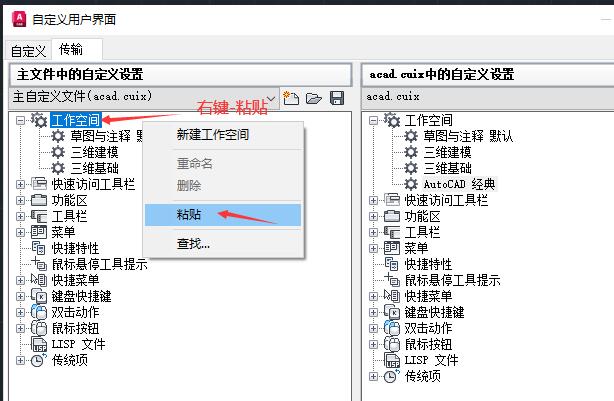Screen dimensions: 614x401
Task: Expand right panel 传统项 node
Action: pos(373,376)
